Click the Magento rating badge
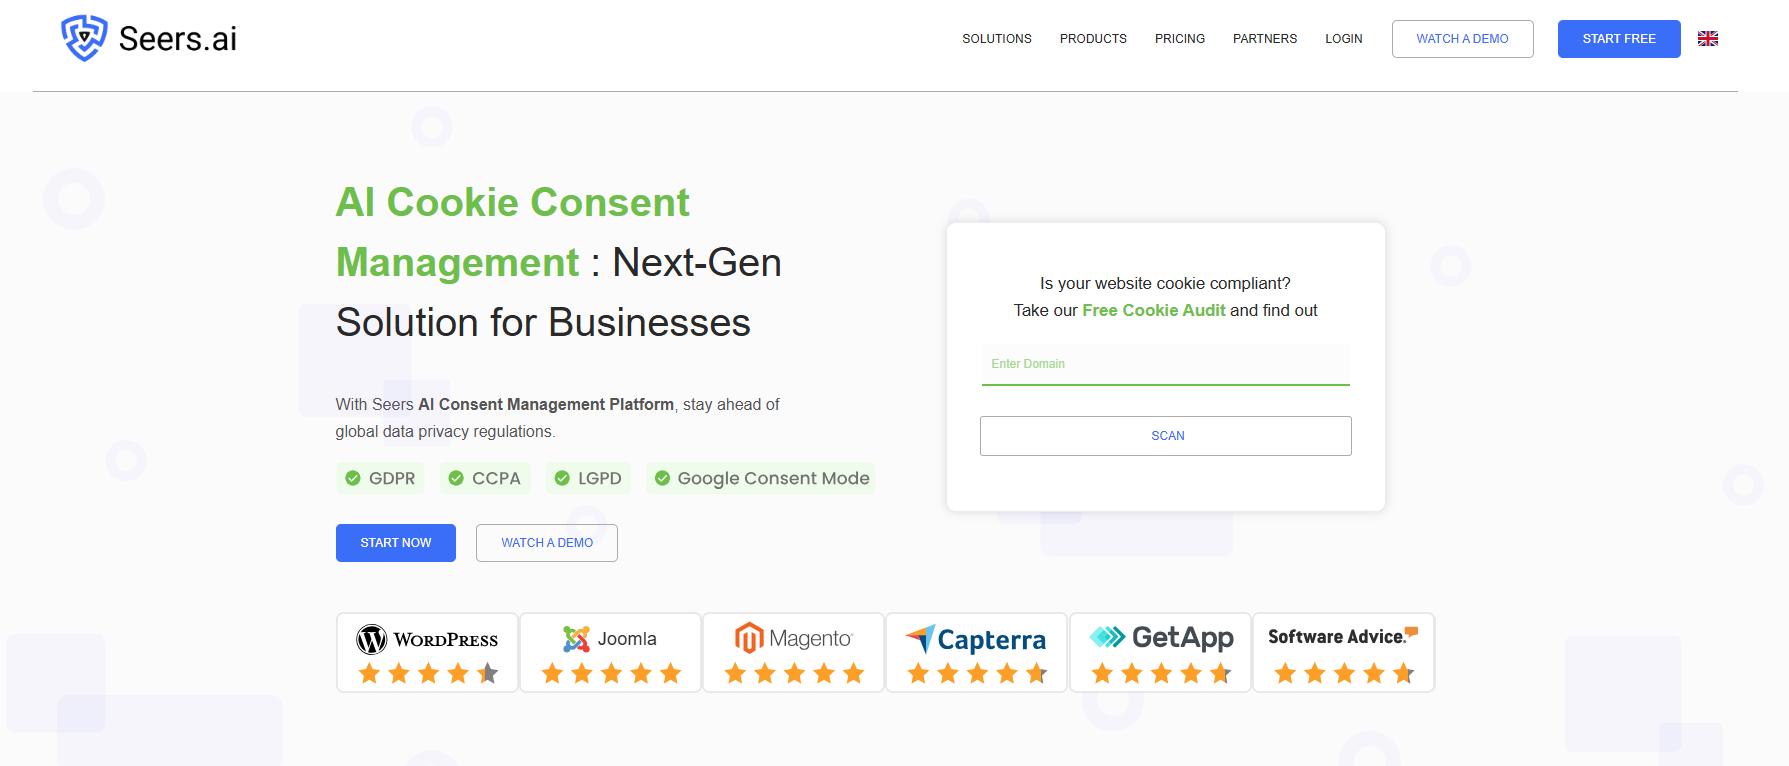 [793, 652]
